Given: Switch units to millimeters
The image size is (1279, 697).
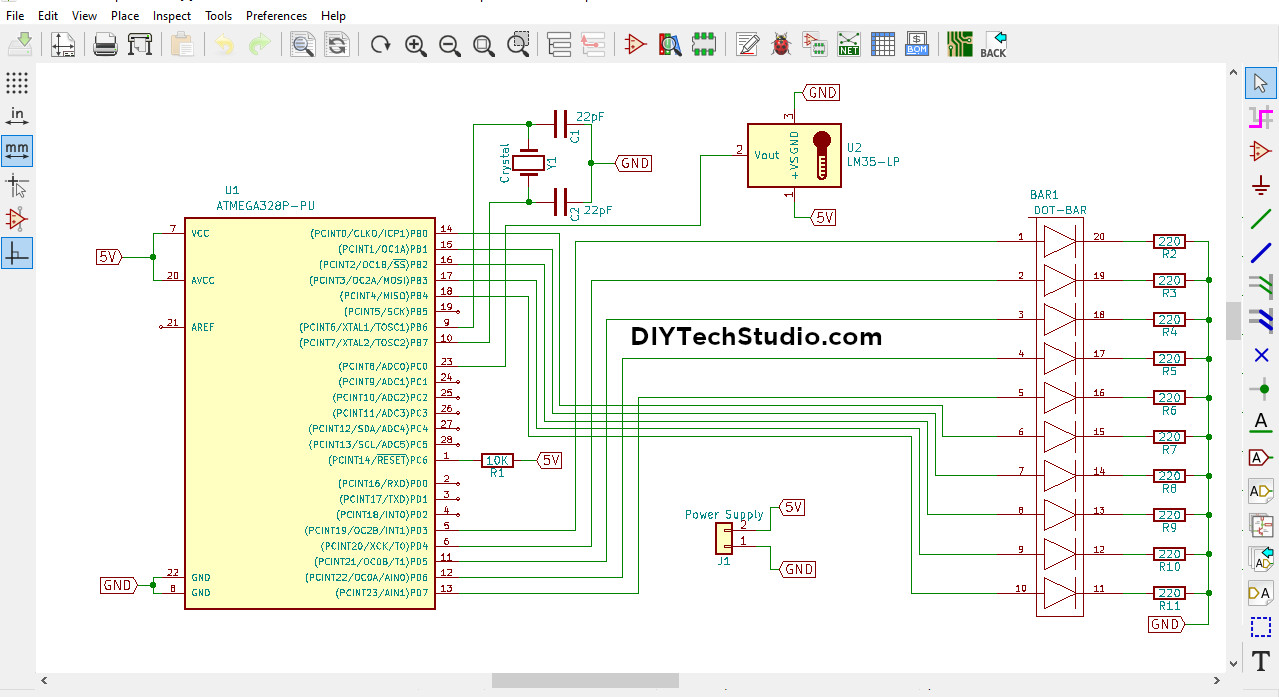Looking at the screenshot, I should coord(17,151).
